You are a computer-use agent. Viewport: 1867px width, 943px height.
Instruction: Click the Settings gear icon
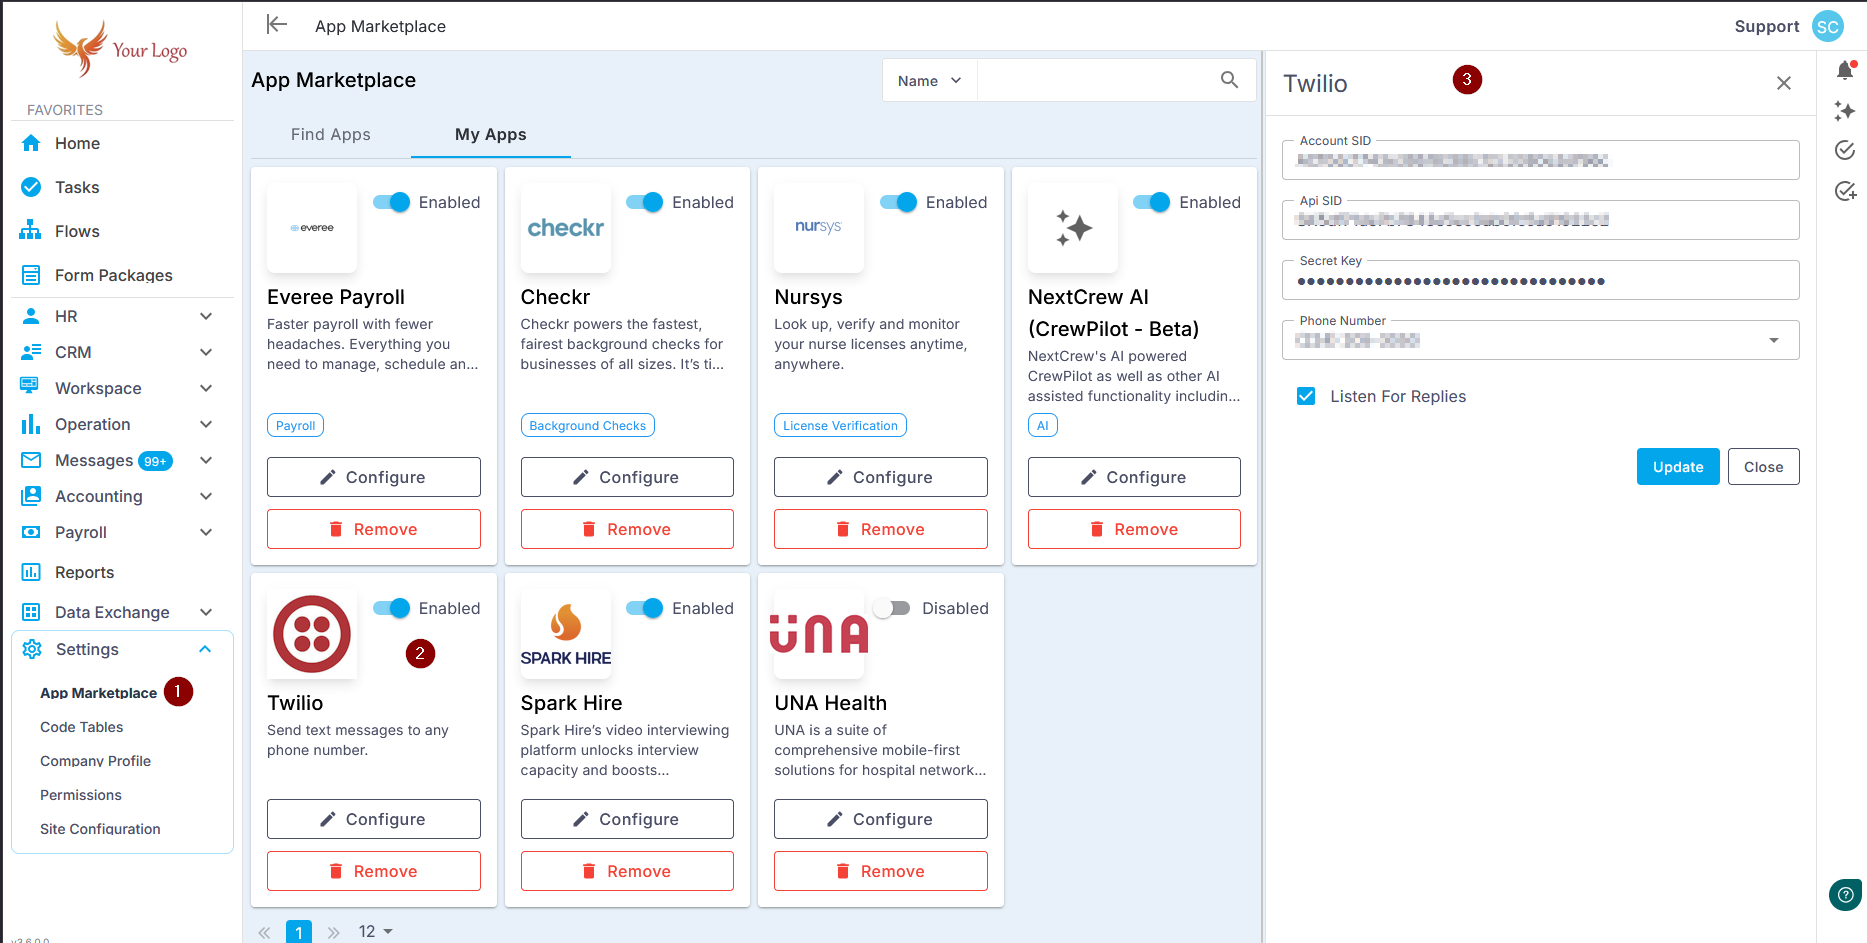pyautogui.click(x=32, y=649)
